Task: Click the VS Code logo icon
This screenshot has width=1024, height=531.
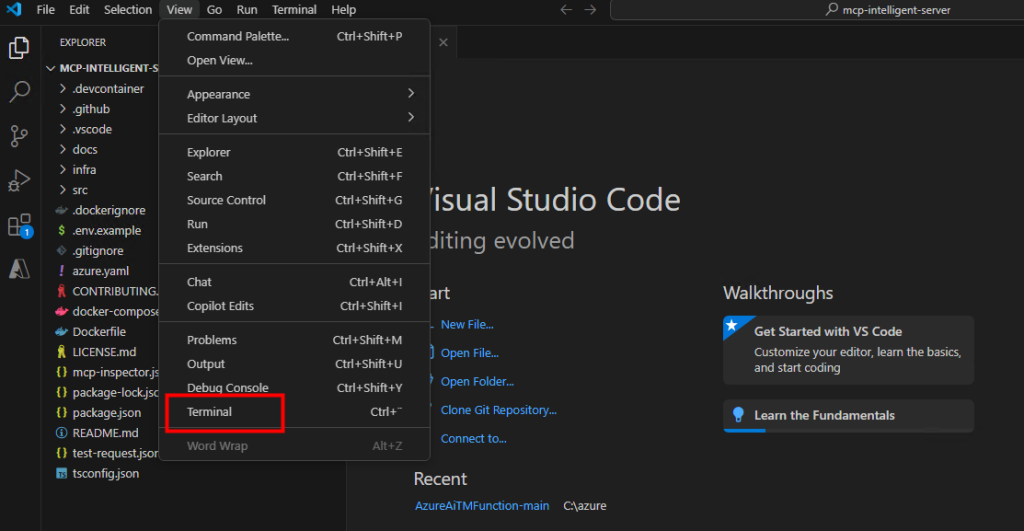Action: pyautogui.click(x=14, y=9)
